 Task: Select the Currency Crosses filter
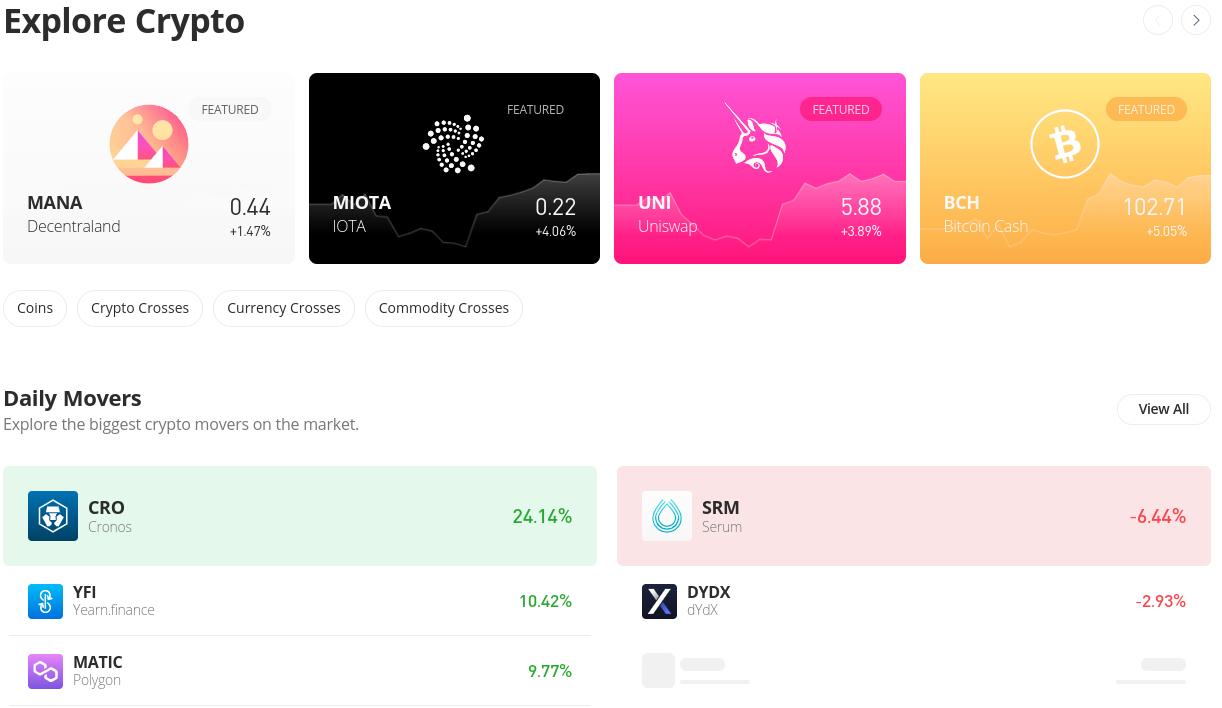(284, 308)
